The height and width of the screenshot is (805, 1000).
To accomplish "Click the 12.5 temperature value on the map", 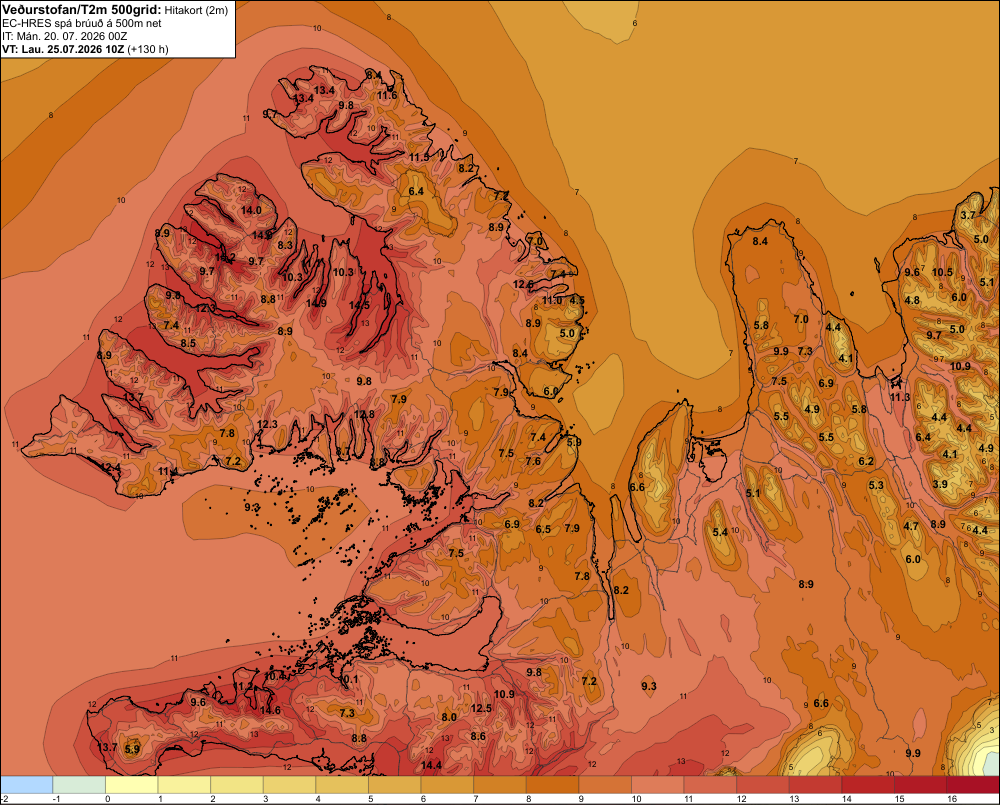I will pyautogui.click(x=482, y=708).
